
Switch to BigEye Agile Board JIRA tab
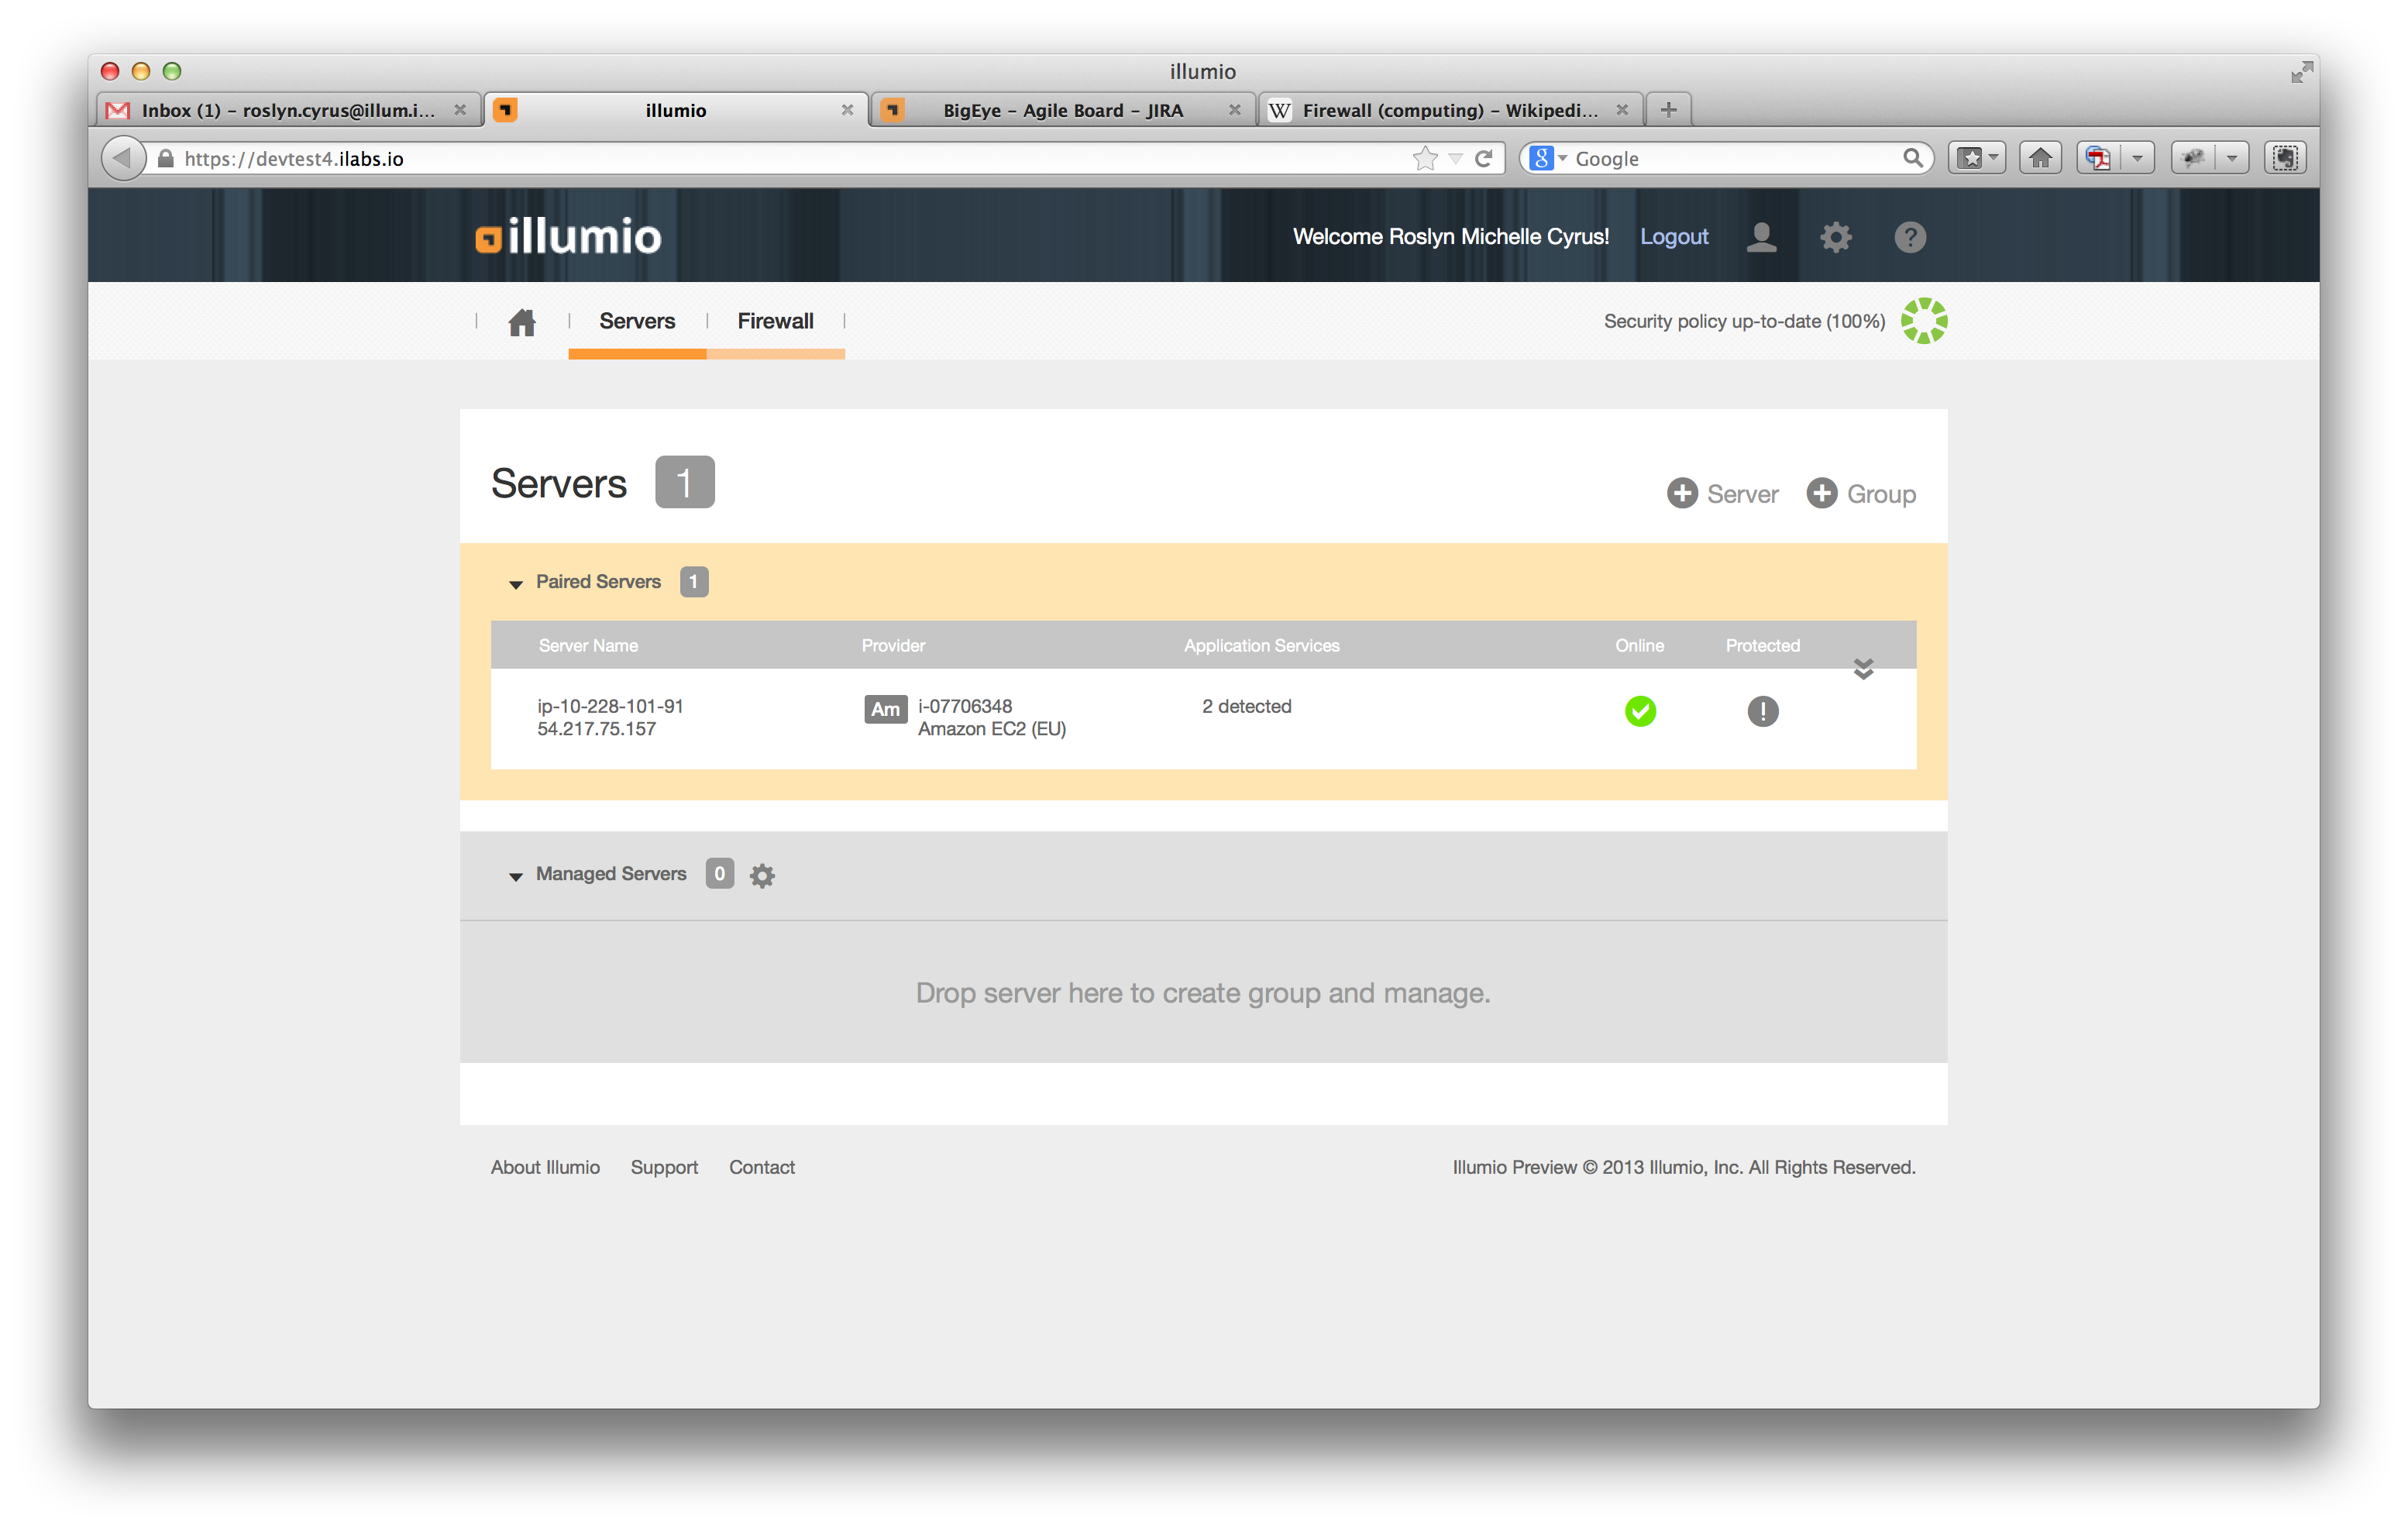click(x=1063, y=110)
